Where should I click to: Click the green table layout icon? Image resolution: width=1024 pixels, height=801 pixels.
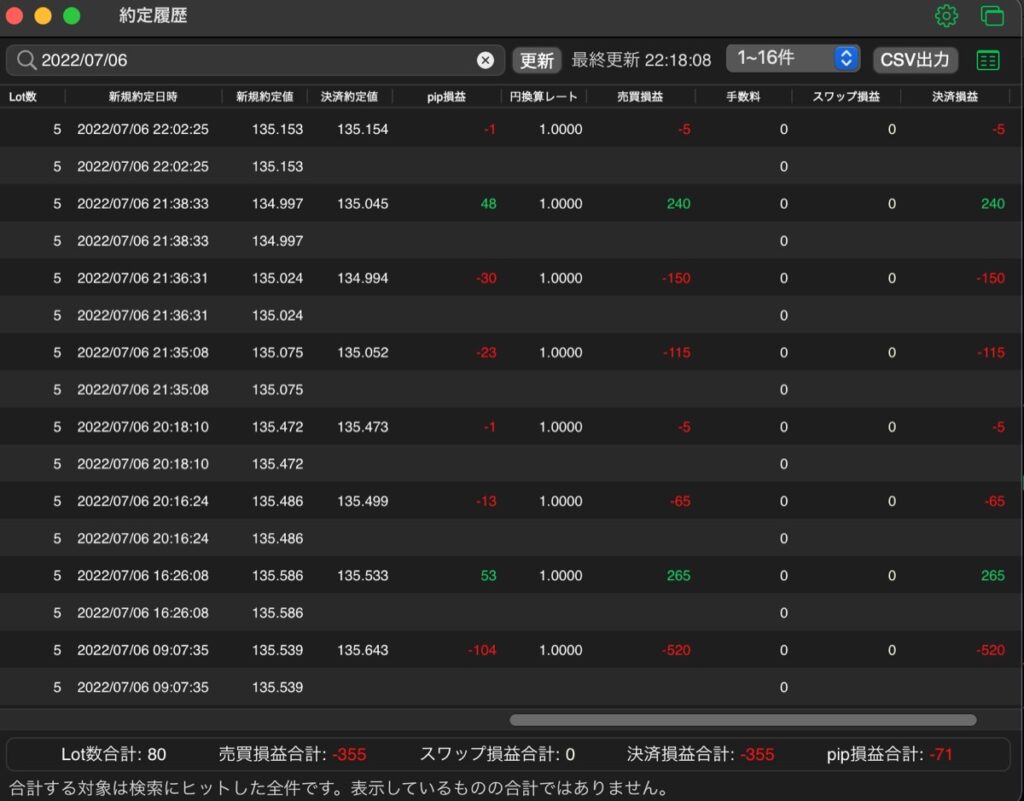pos(987,60)
